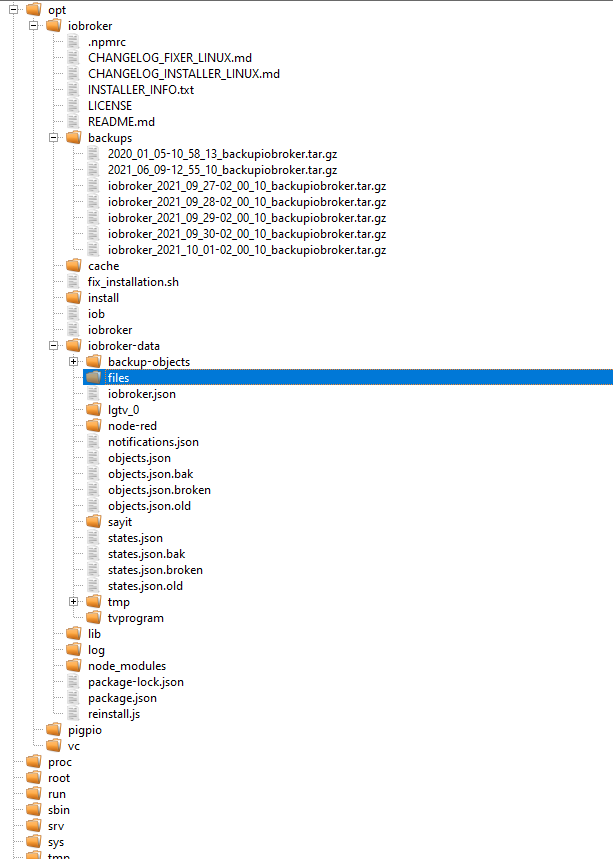Viewport: 613px width, 859px height.
Task: Expand the tmp folder inside iobroker-data
Action: (x=73, y=602)
